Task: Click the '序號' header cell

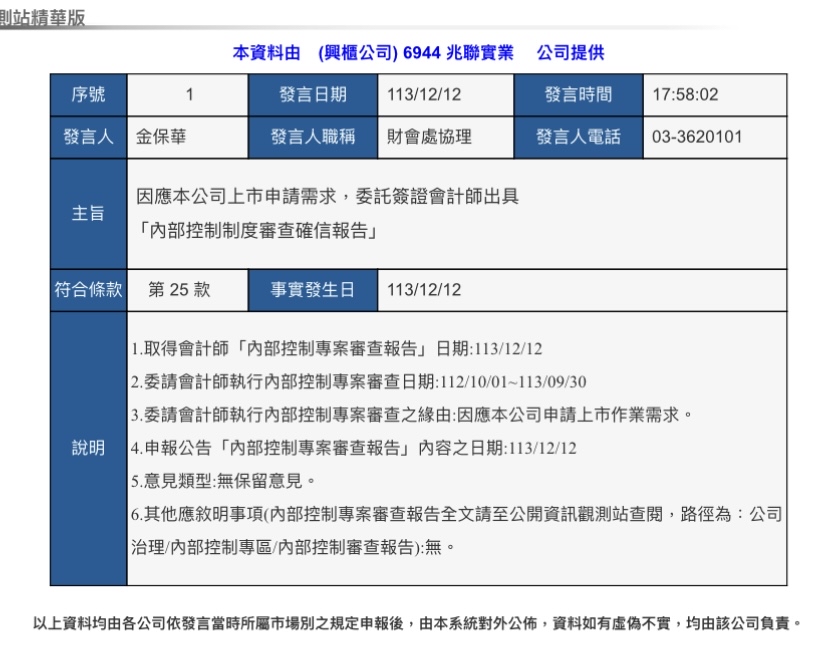Action: 88,95
